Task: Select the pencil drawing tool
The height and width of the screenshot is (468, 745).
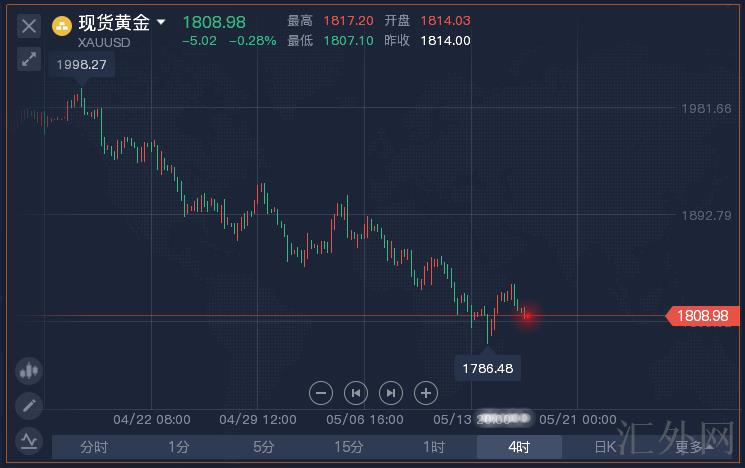Action: pos(28,405)
